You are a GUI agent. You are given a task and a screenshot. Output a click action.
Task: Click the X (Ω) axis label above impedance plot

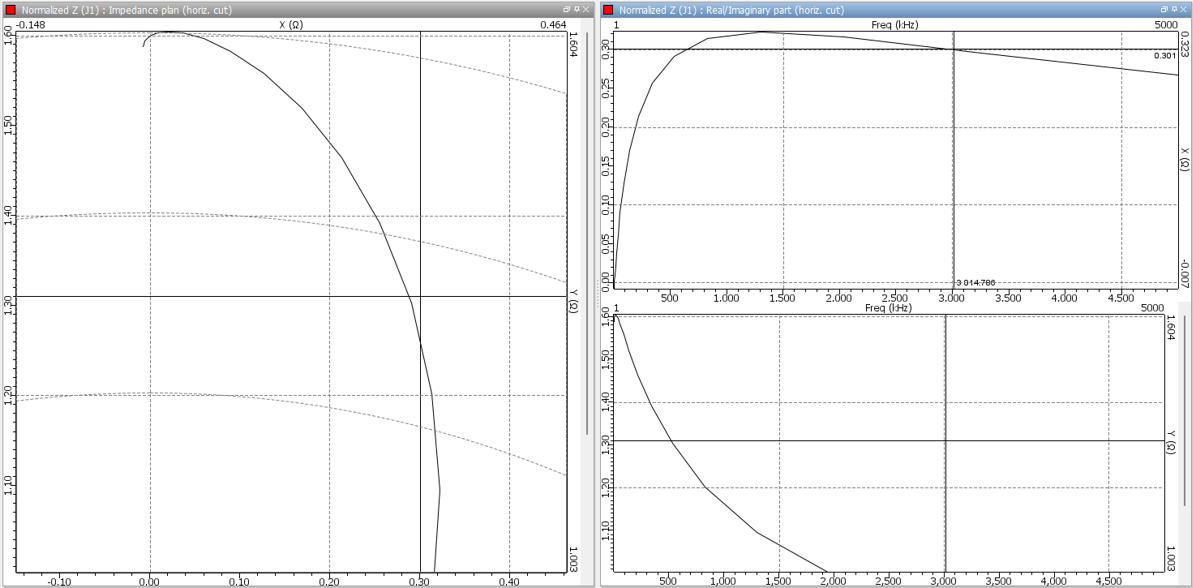[x=290, y=24]
